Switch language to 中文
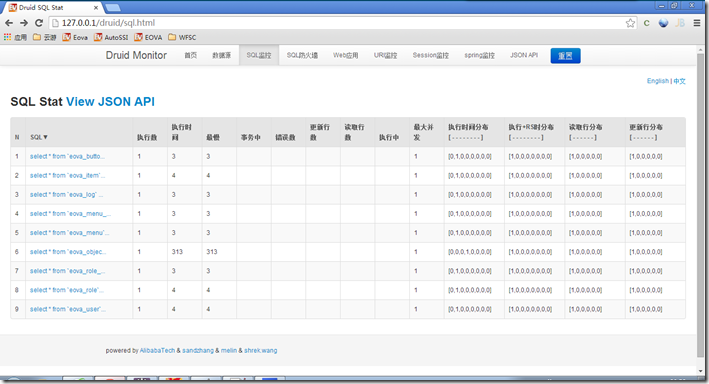The image size is (709, 384). pyautogui.click(x=679, y=81)
